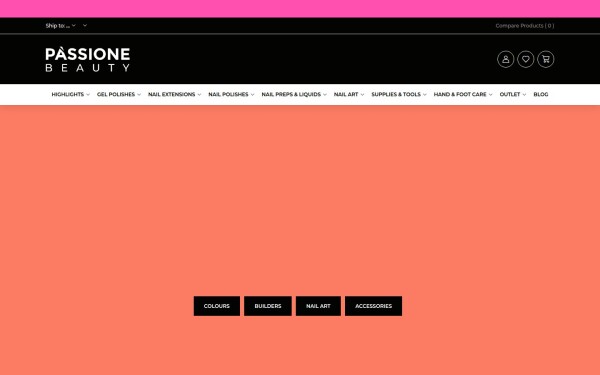Click the Accessories button
The width and height of the screenshot is (600, 375).
click(373, 306)
